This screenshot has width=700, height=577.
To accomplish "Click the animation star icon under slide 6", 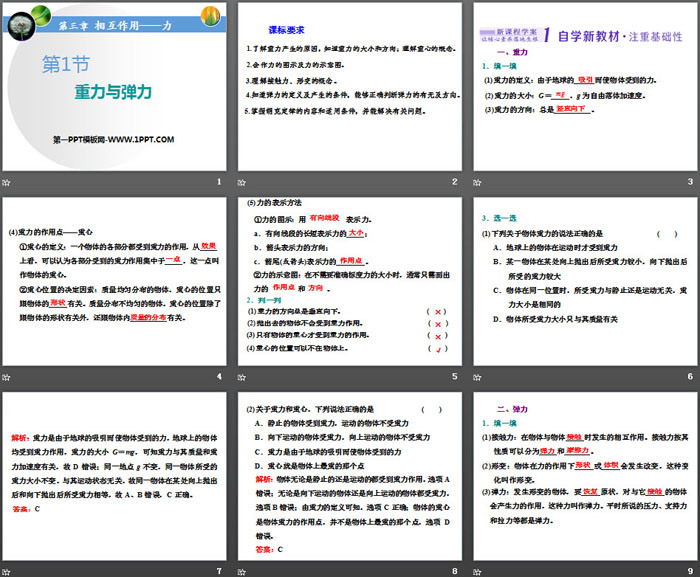I will click(x=477, y=376).
